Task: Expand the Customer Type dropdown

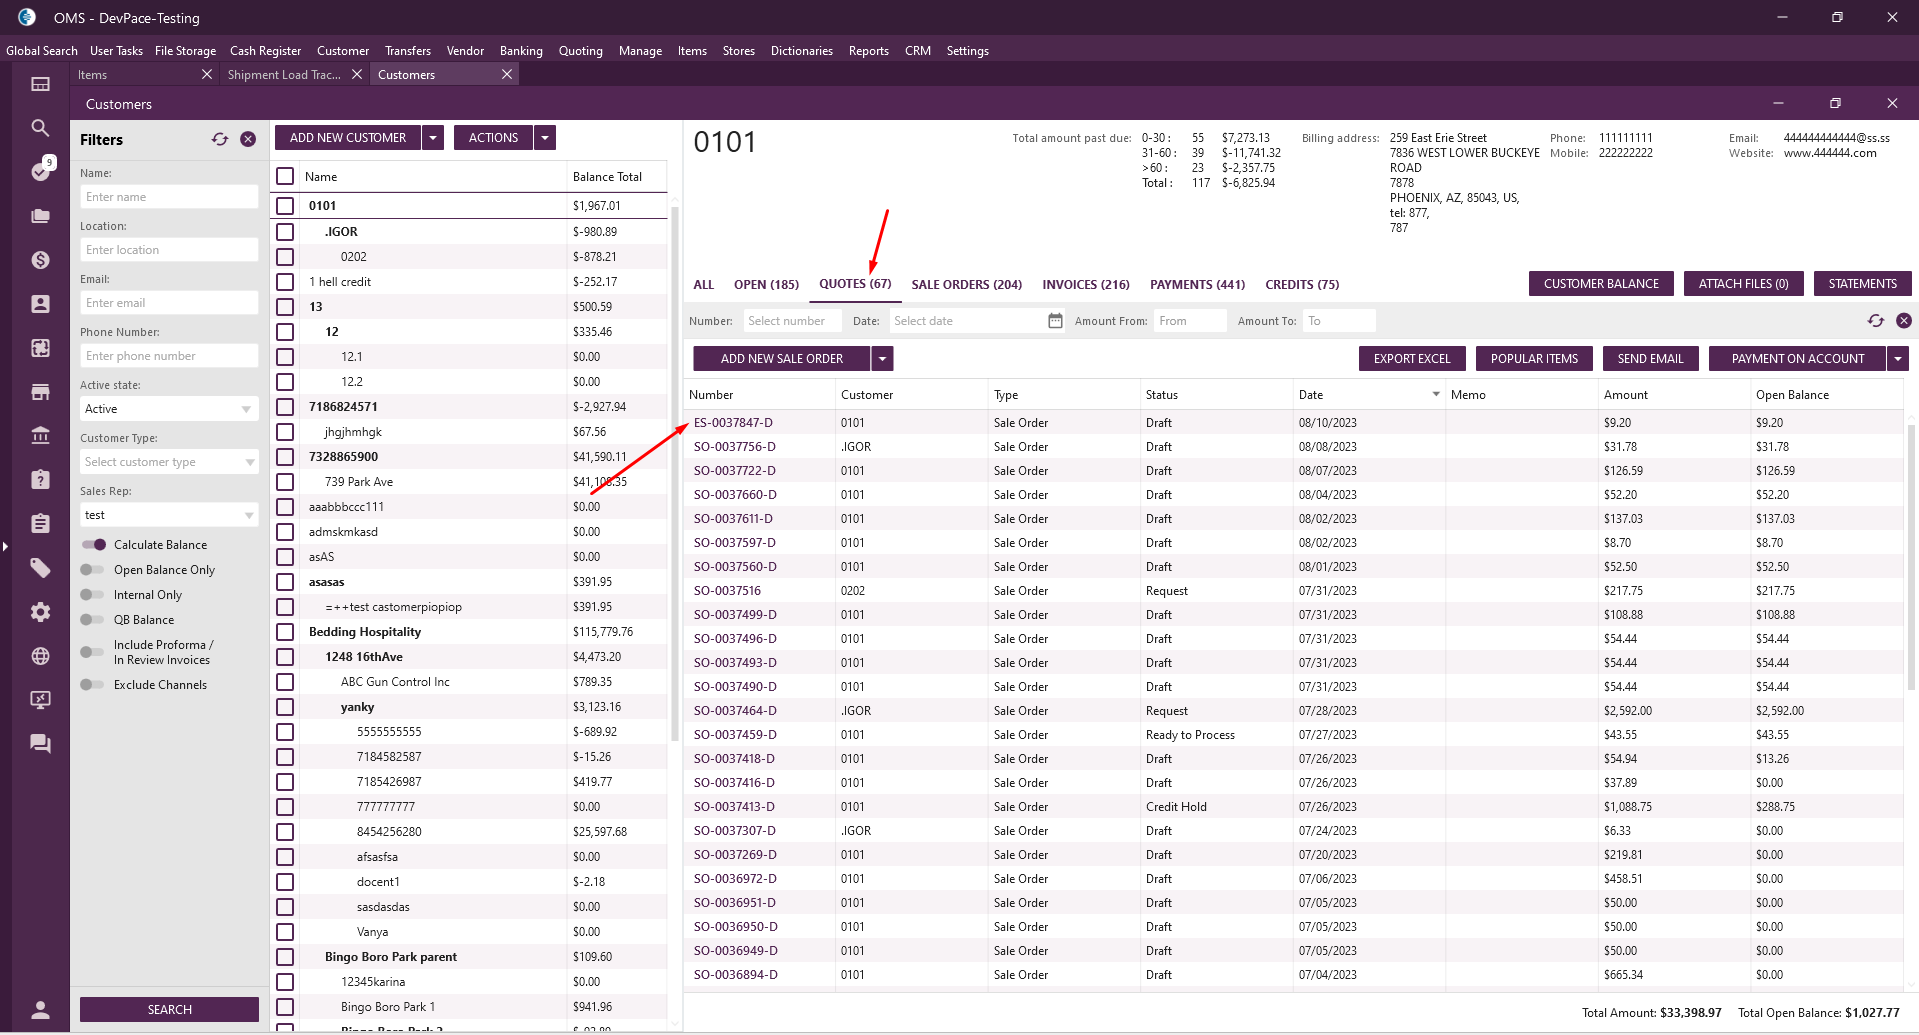Action: click(x=168, y=462)
